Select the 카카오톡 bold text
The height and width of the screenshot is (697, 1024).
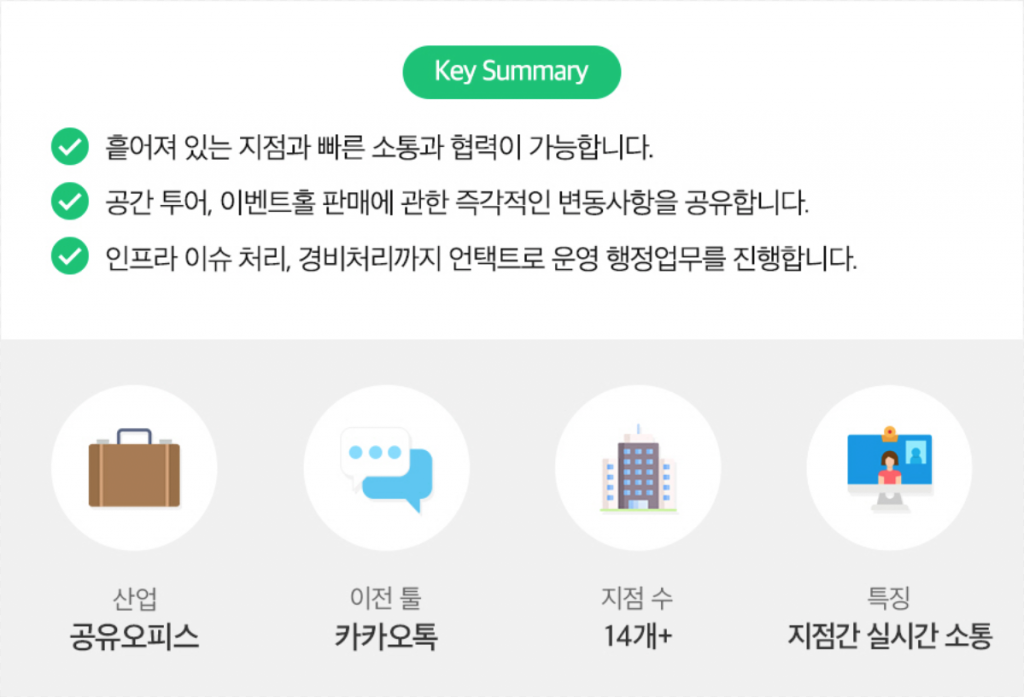click(386, 636)
